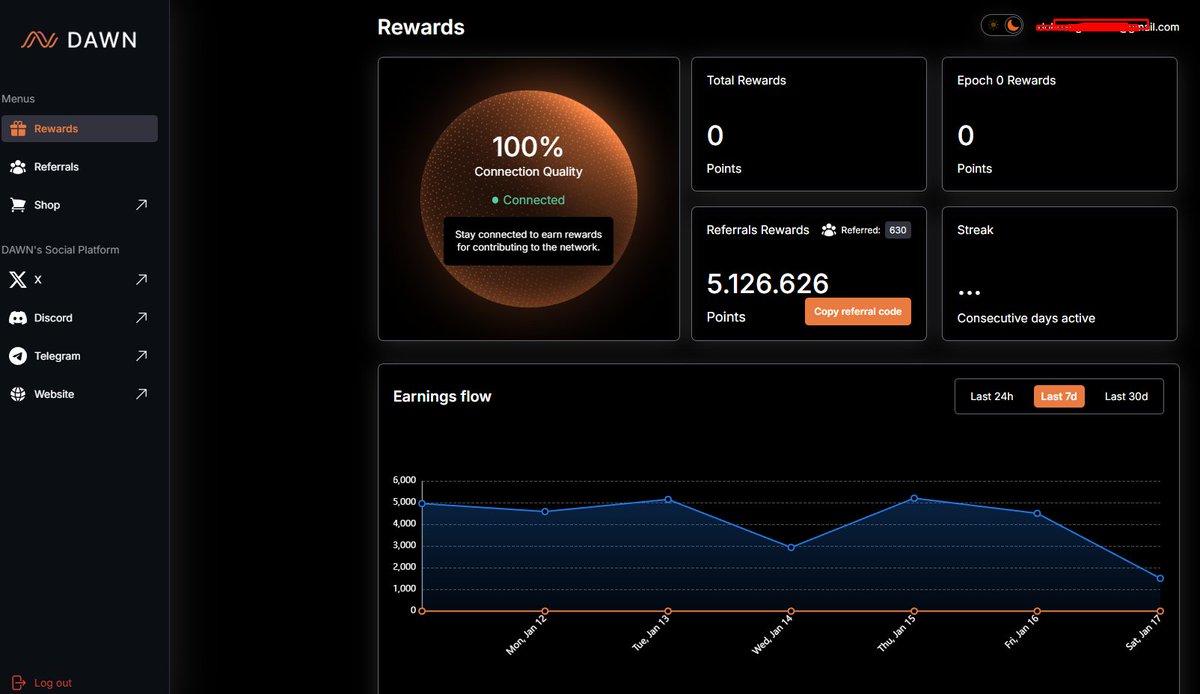This screenshot has height=694, width=1200.
Task: Click the Wed, Jan 14 axis label
Action: [x=771, y=637]
